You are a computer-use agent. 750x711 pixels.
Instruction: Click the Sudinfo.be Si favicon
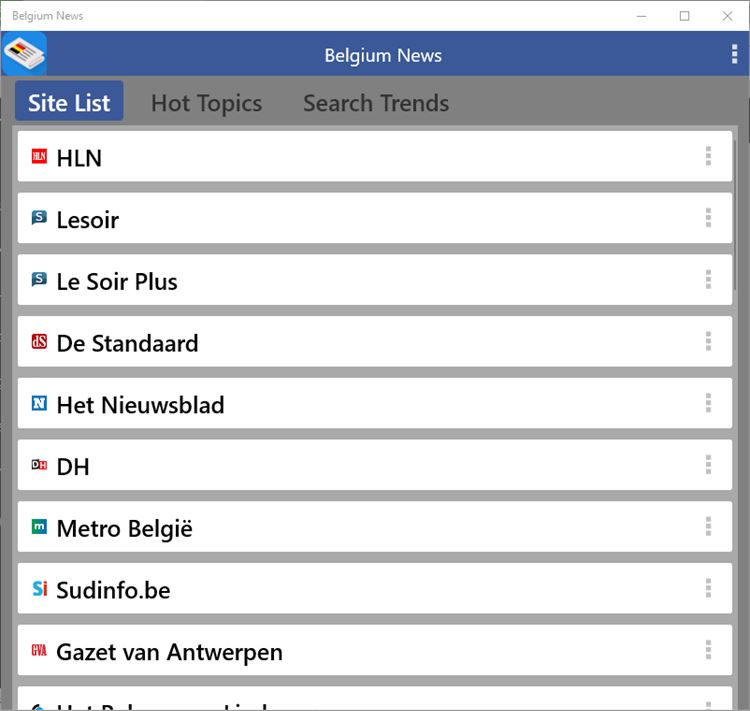point(39,589)
